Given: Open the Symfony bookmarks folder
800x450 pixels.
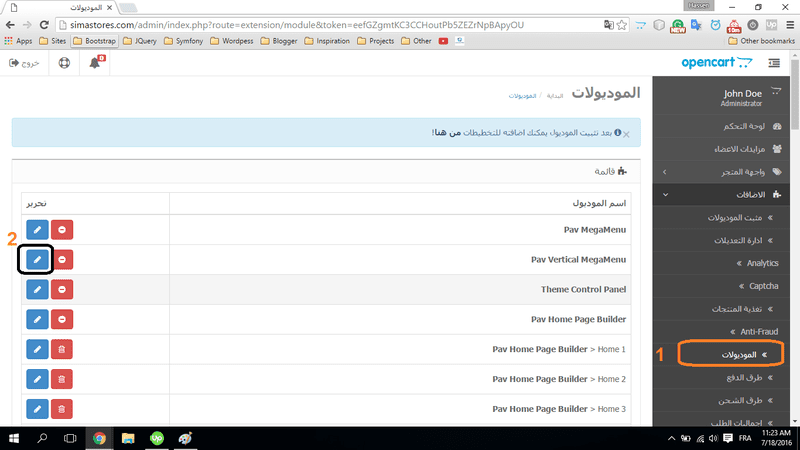Looking at the screenshot, I should (x=183, y=41).
